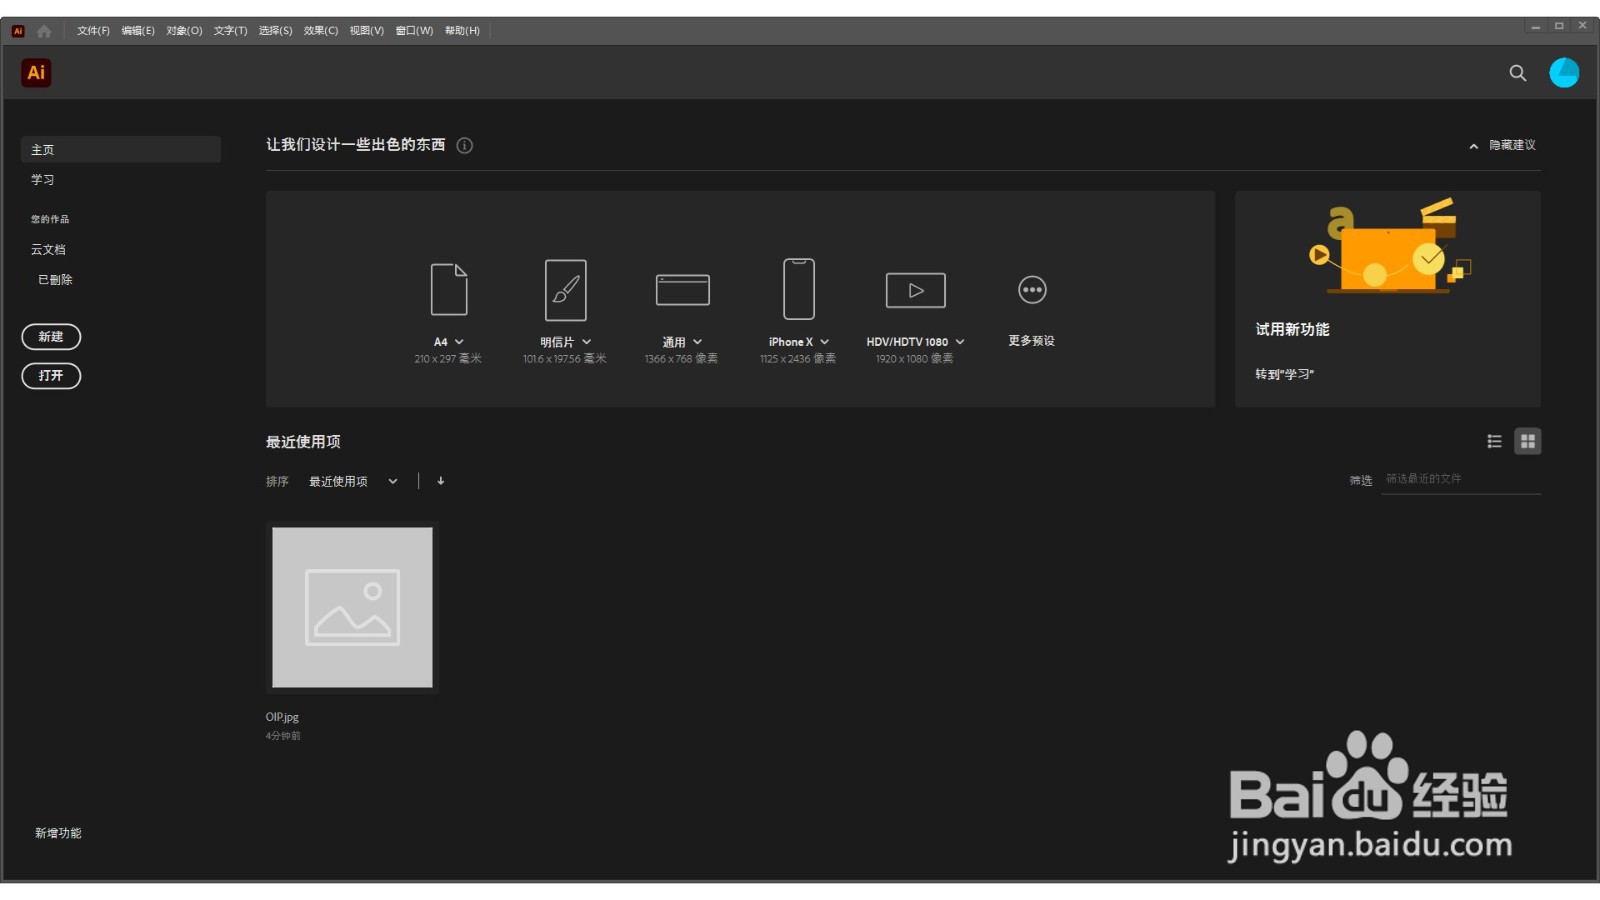
Task: Click the 打开 button
Action: [x=51, y=376]
